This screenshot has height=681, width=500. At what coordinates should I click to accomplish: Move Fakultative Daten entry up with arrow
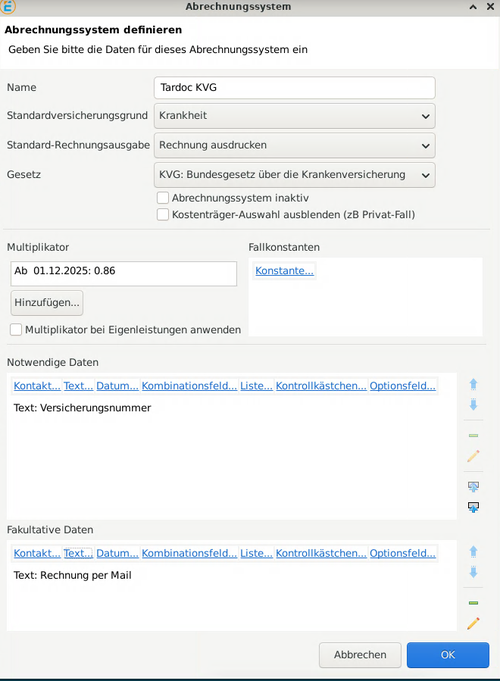click(x=474, y=552)
